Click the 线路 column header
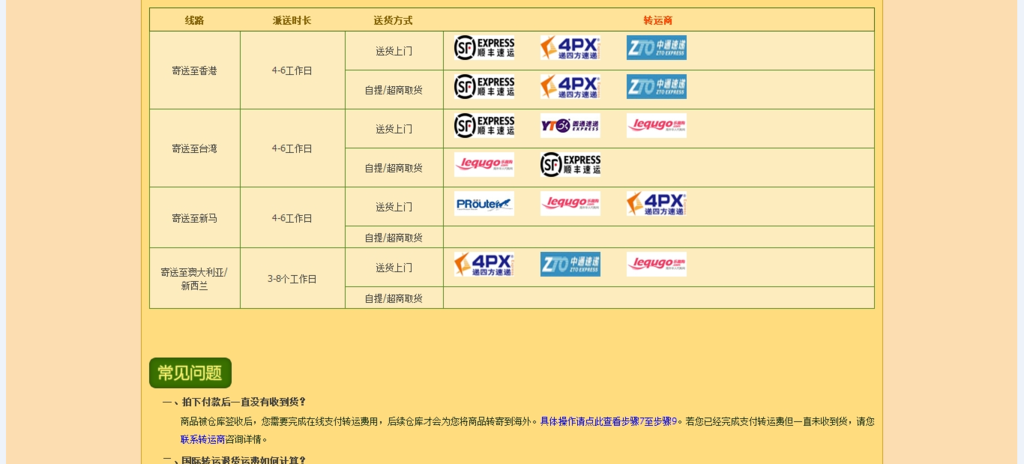Screen dimensions: 1024x464 tap(195, 20)
